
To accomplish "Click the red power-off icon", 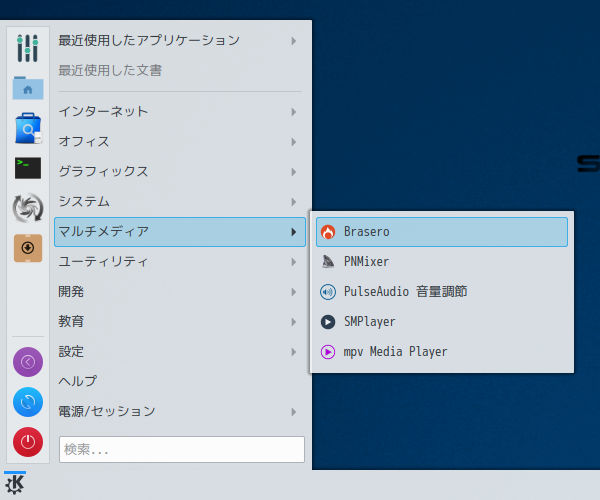I will [x=28, y=442].
